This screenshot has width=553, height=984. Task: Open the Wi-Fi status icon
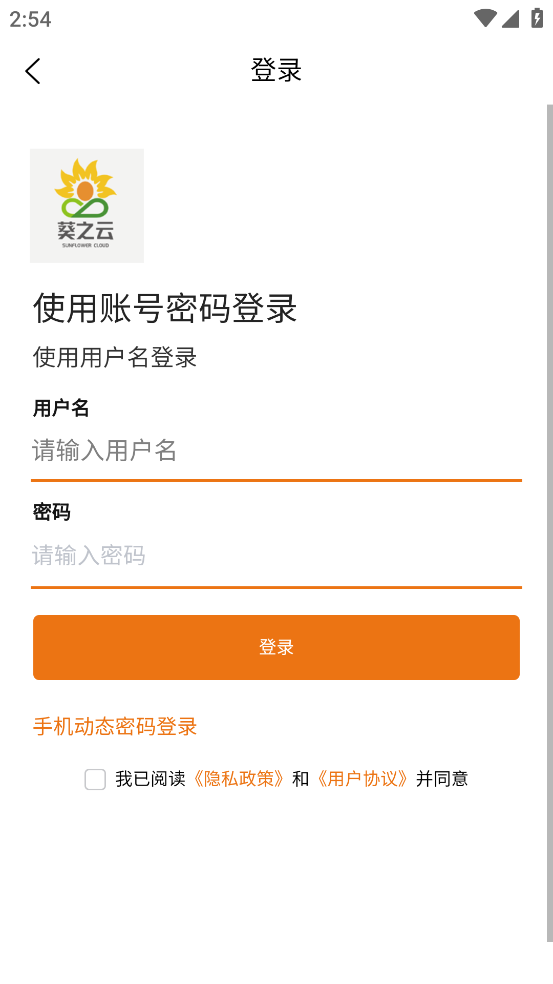pos(485,18)
